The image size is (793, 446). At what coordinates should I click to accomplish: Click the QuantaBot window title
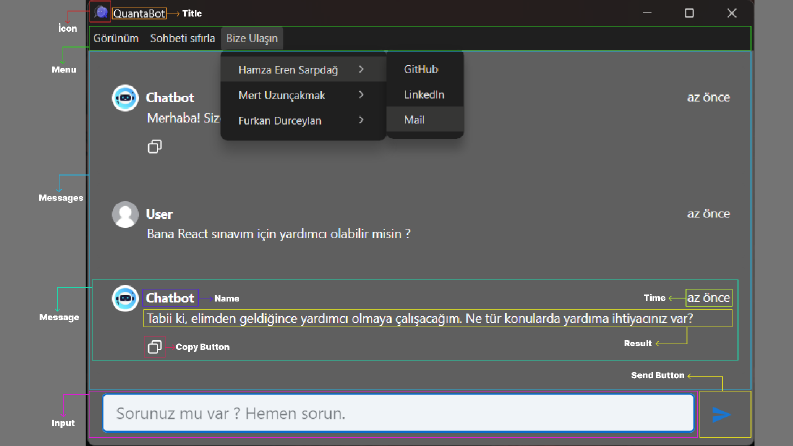click(139, 13)
